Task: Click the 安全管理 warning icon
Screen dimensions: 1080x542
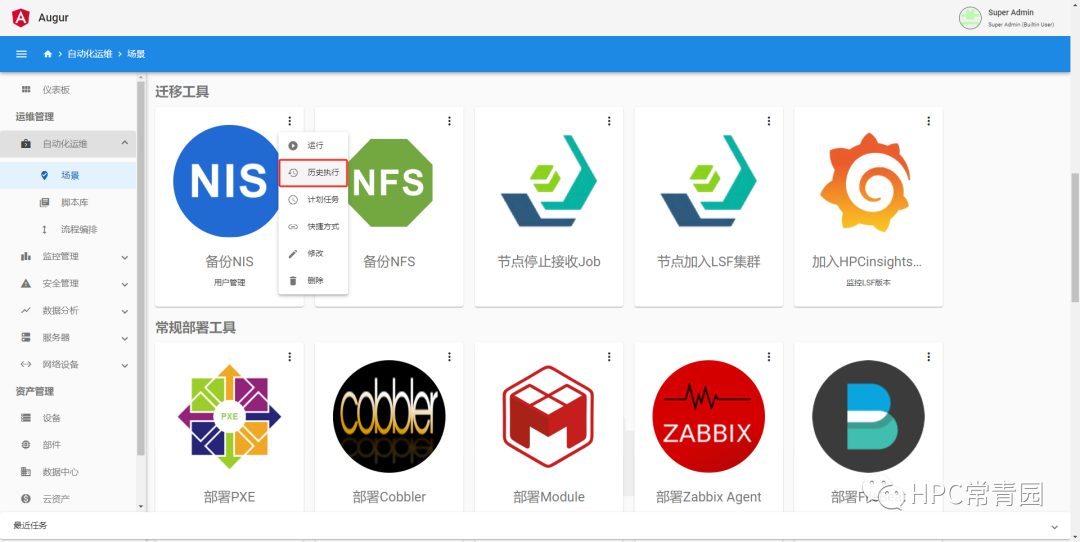Action: pyautogui.click(x=26, y=283)
